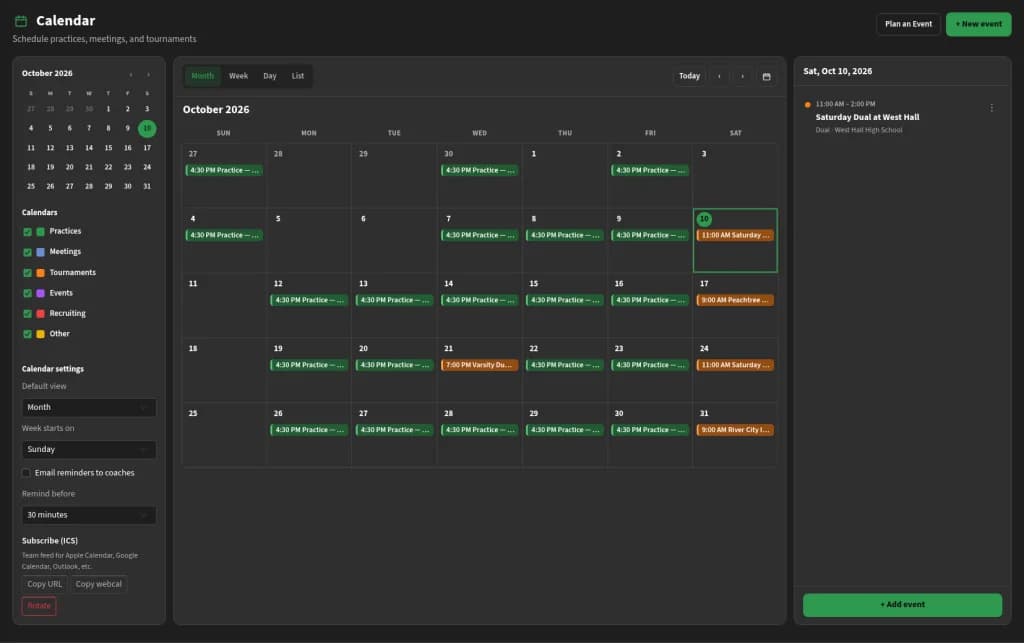This screenshot has height=643, width=1024.
Task: Switch to Day view tab
Action: [270, 76]
